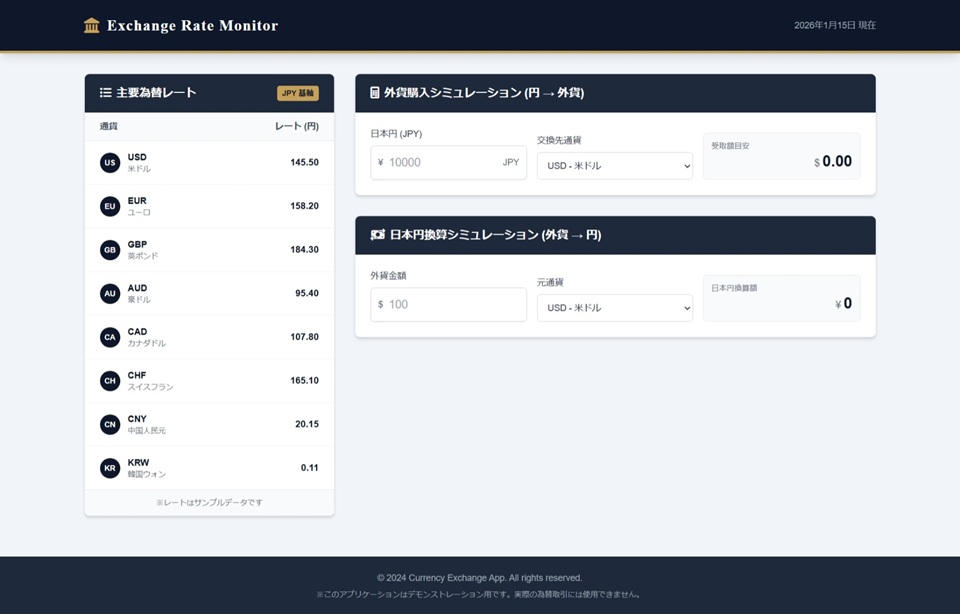Select the CAD カナダドル rate row
The width and height of the screenshot is (960, 614).
(x=209, y=337)
